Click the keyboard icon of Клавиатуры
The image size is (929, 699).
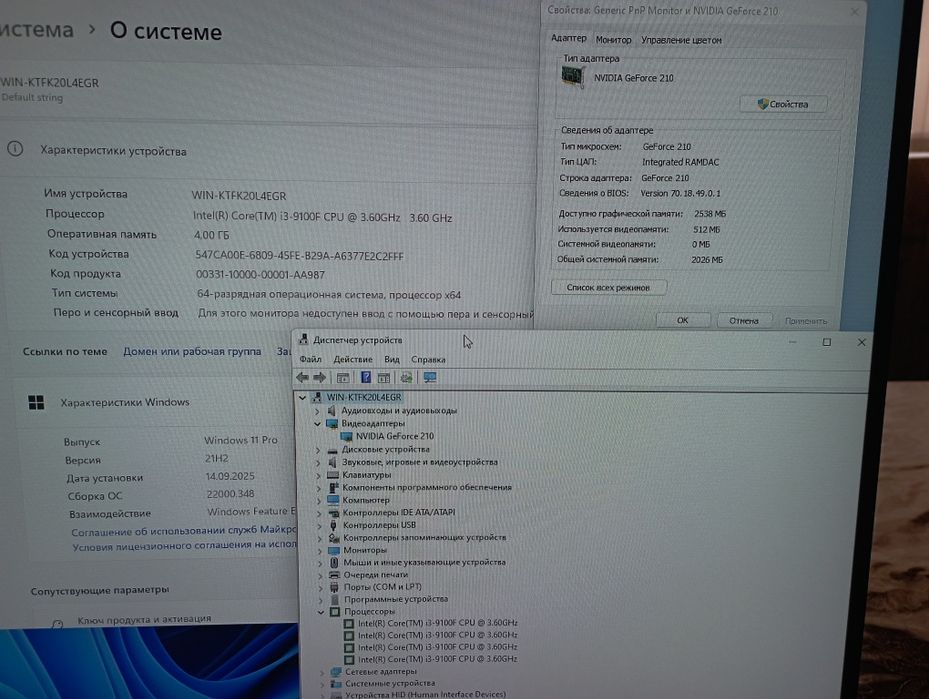[x=333, y=474]
